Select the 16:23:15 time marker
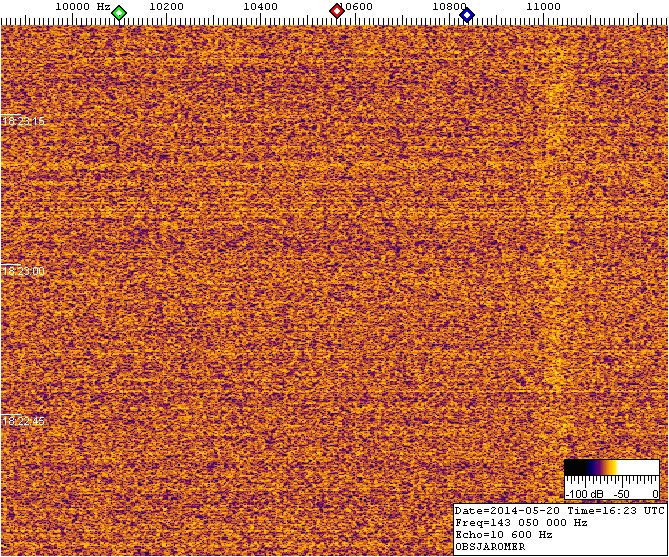 click(23, 121)
